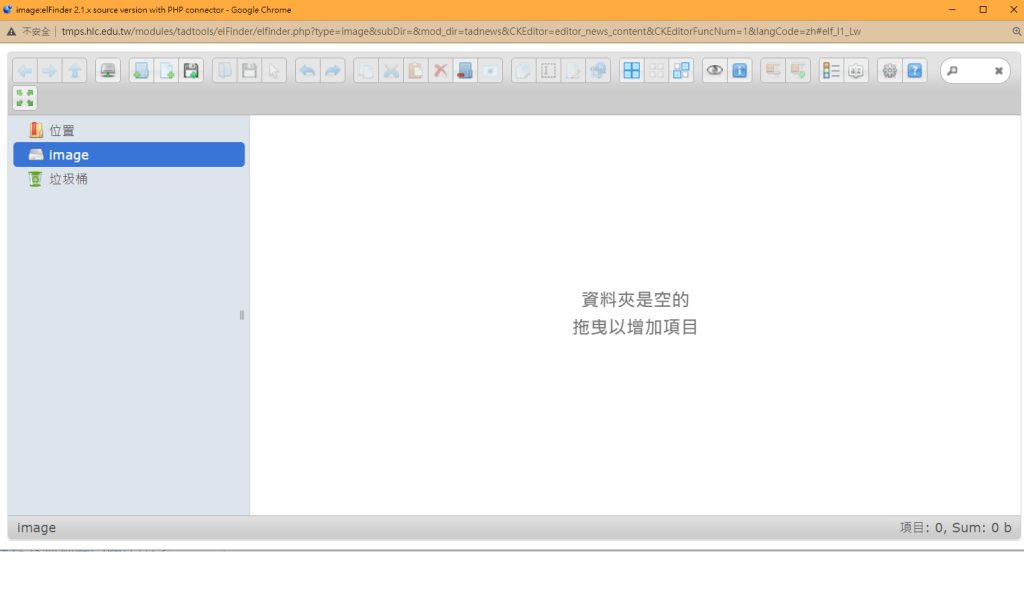The width and height of the screenshot is (1024, 608).
Task: Open the 垃圾桶 trash folder
Action: click(x=129, y=179)
